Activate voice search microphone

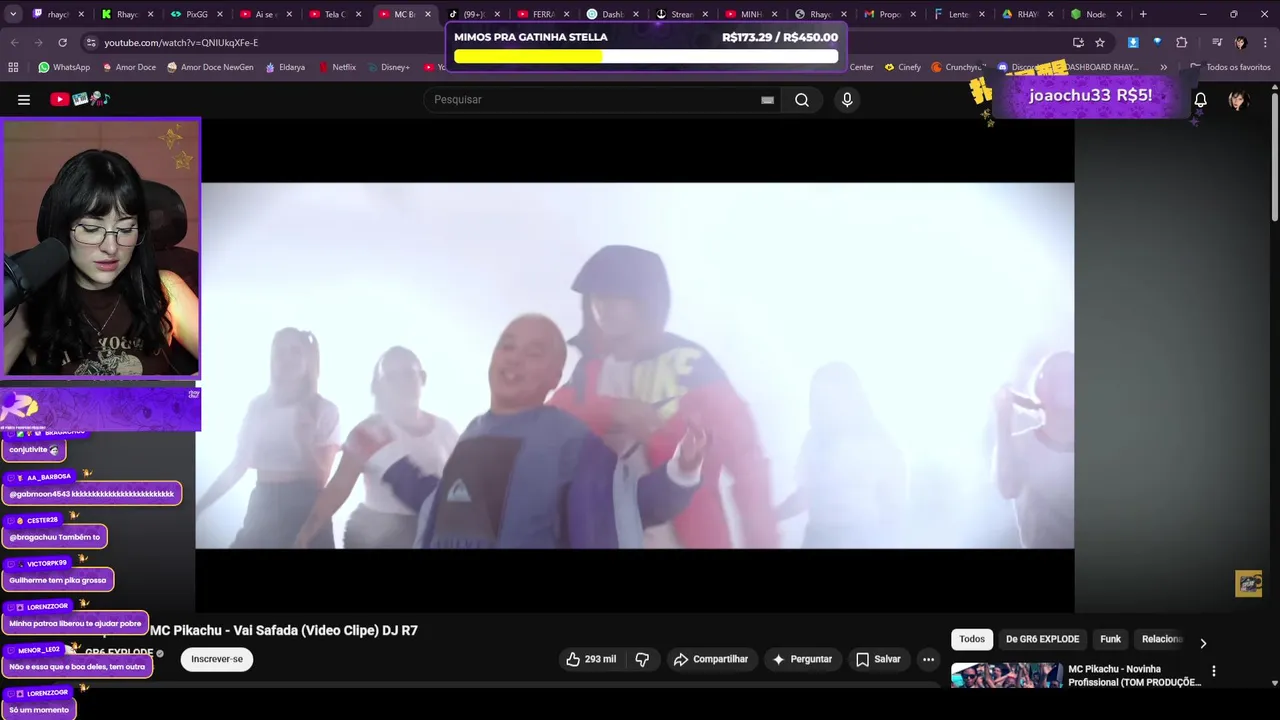click(x=847, y=99)
